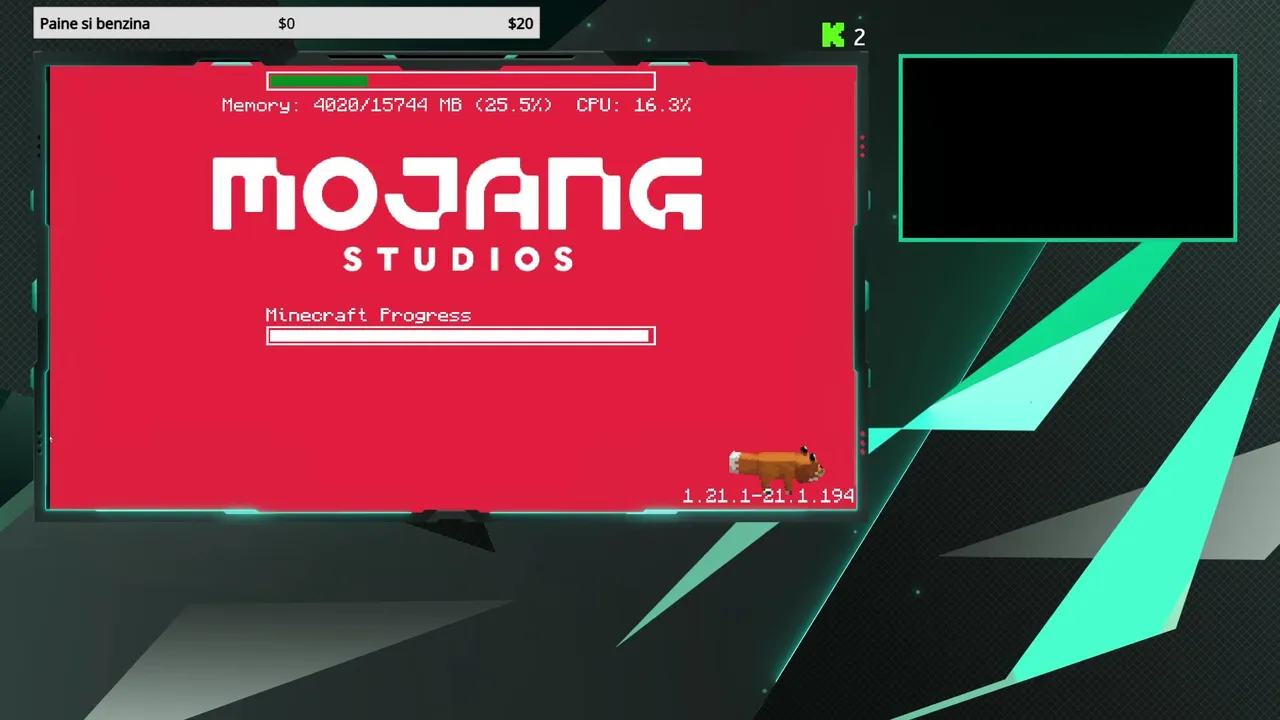
Task: Click the "$0" donation amount
Action: 286,23
